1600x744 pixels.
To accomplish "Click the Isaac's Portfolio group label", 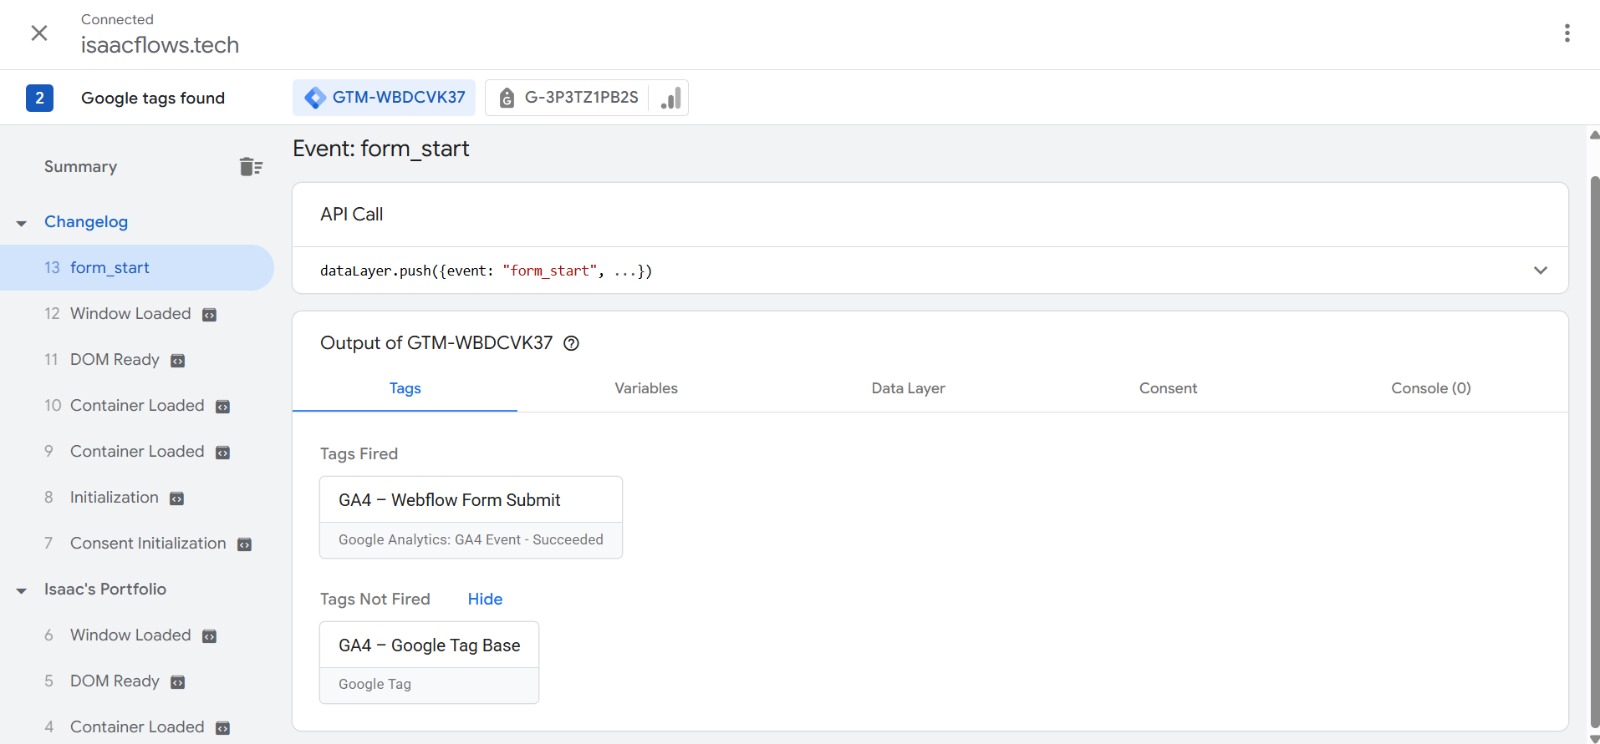I will tap(105, 589).
